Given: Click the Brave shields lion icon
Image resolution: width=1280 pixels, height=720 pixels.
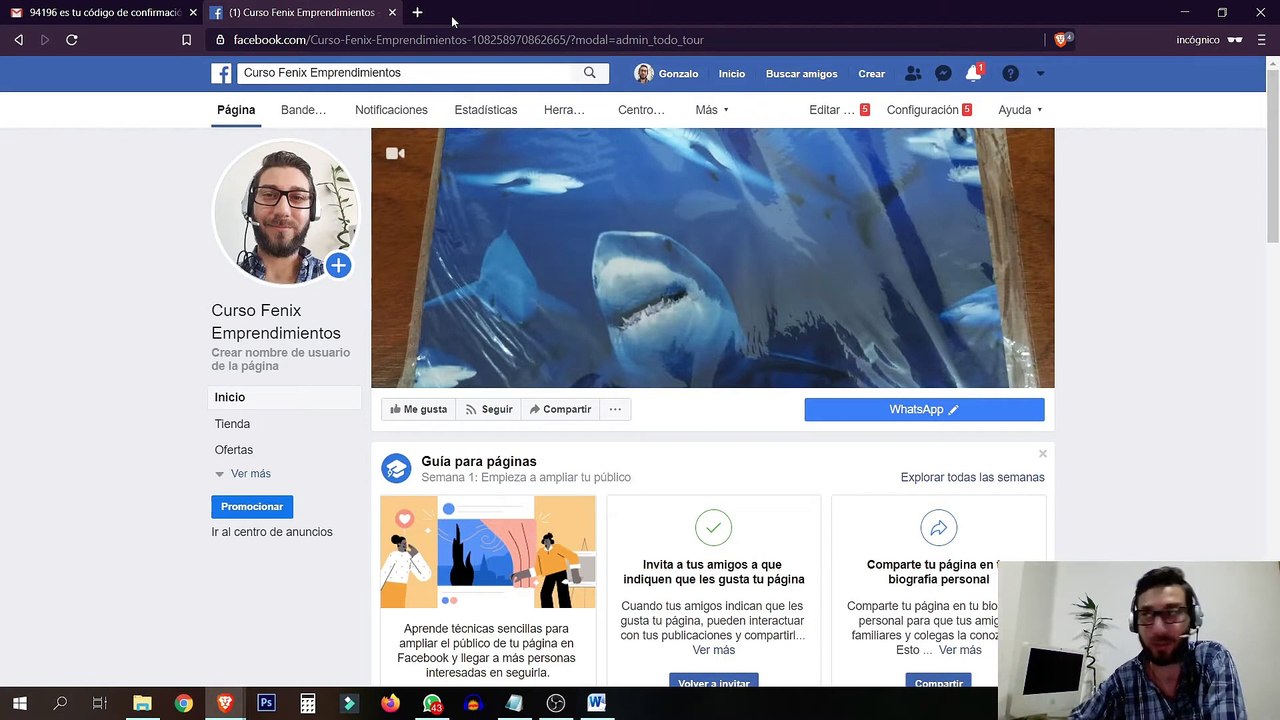Looking at the screenshot, I should click(x=1062, y=40).
